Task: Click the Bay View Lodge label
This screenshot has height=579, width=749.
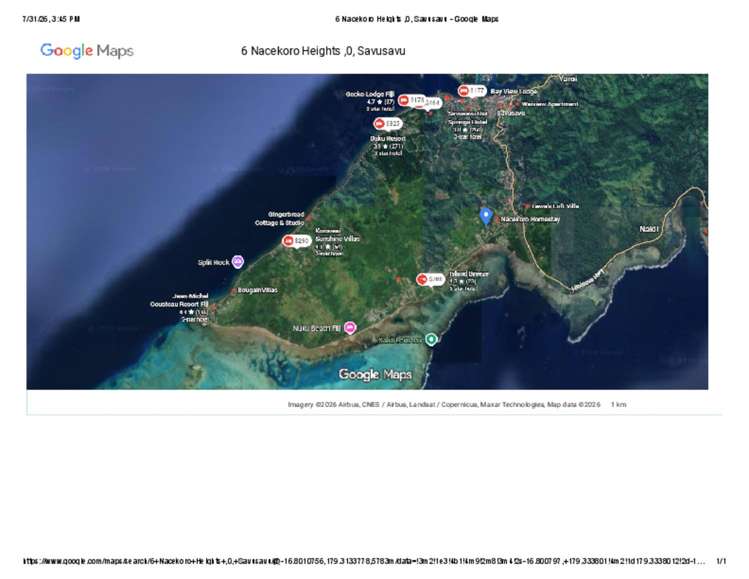Action: [x=514, y=91]
